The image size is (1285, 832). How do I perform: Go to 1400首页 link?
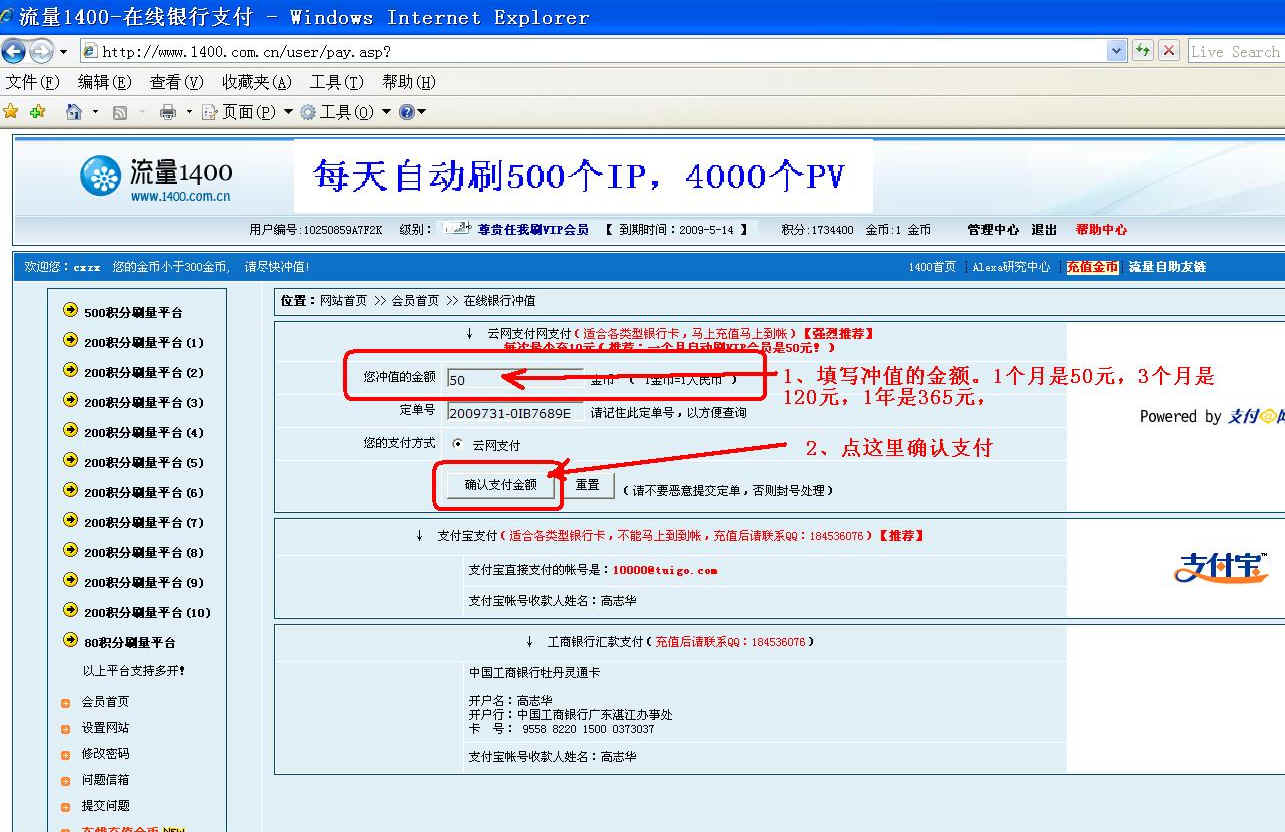tap(932, 267)
